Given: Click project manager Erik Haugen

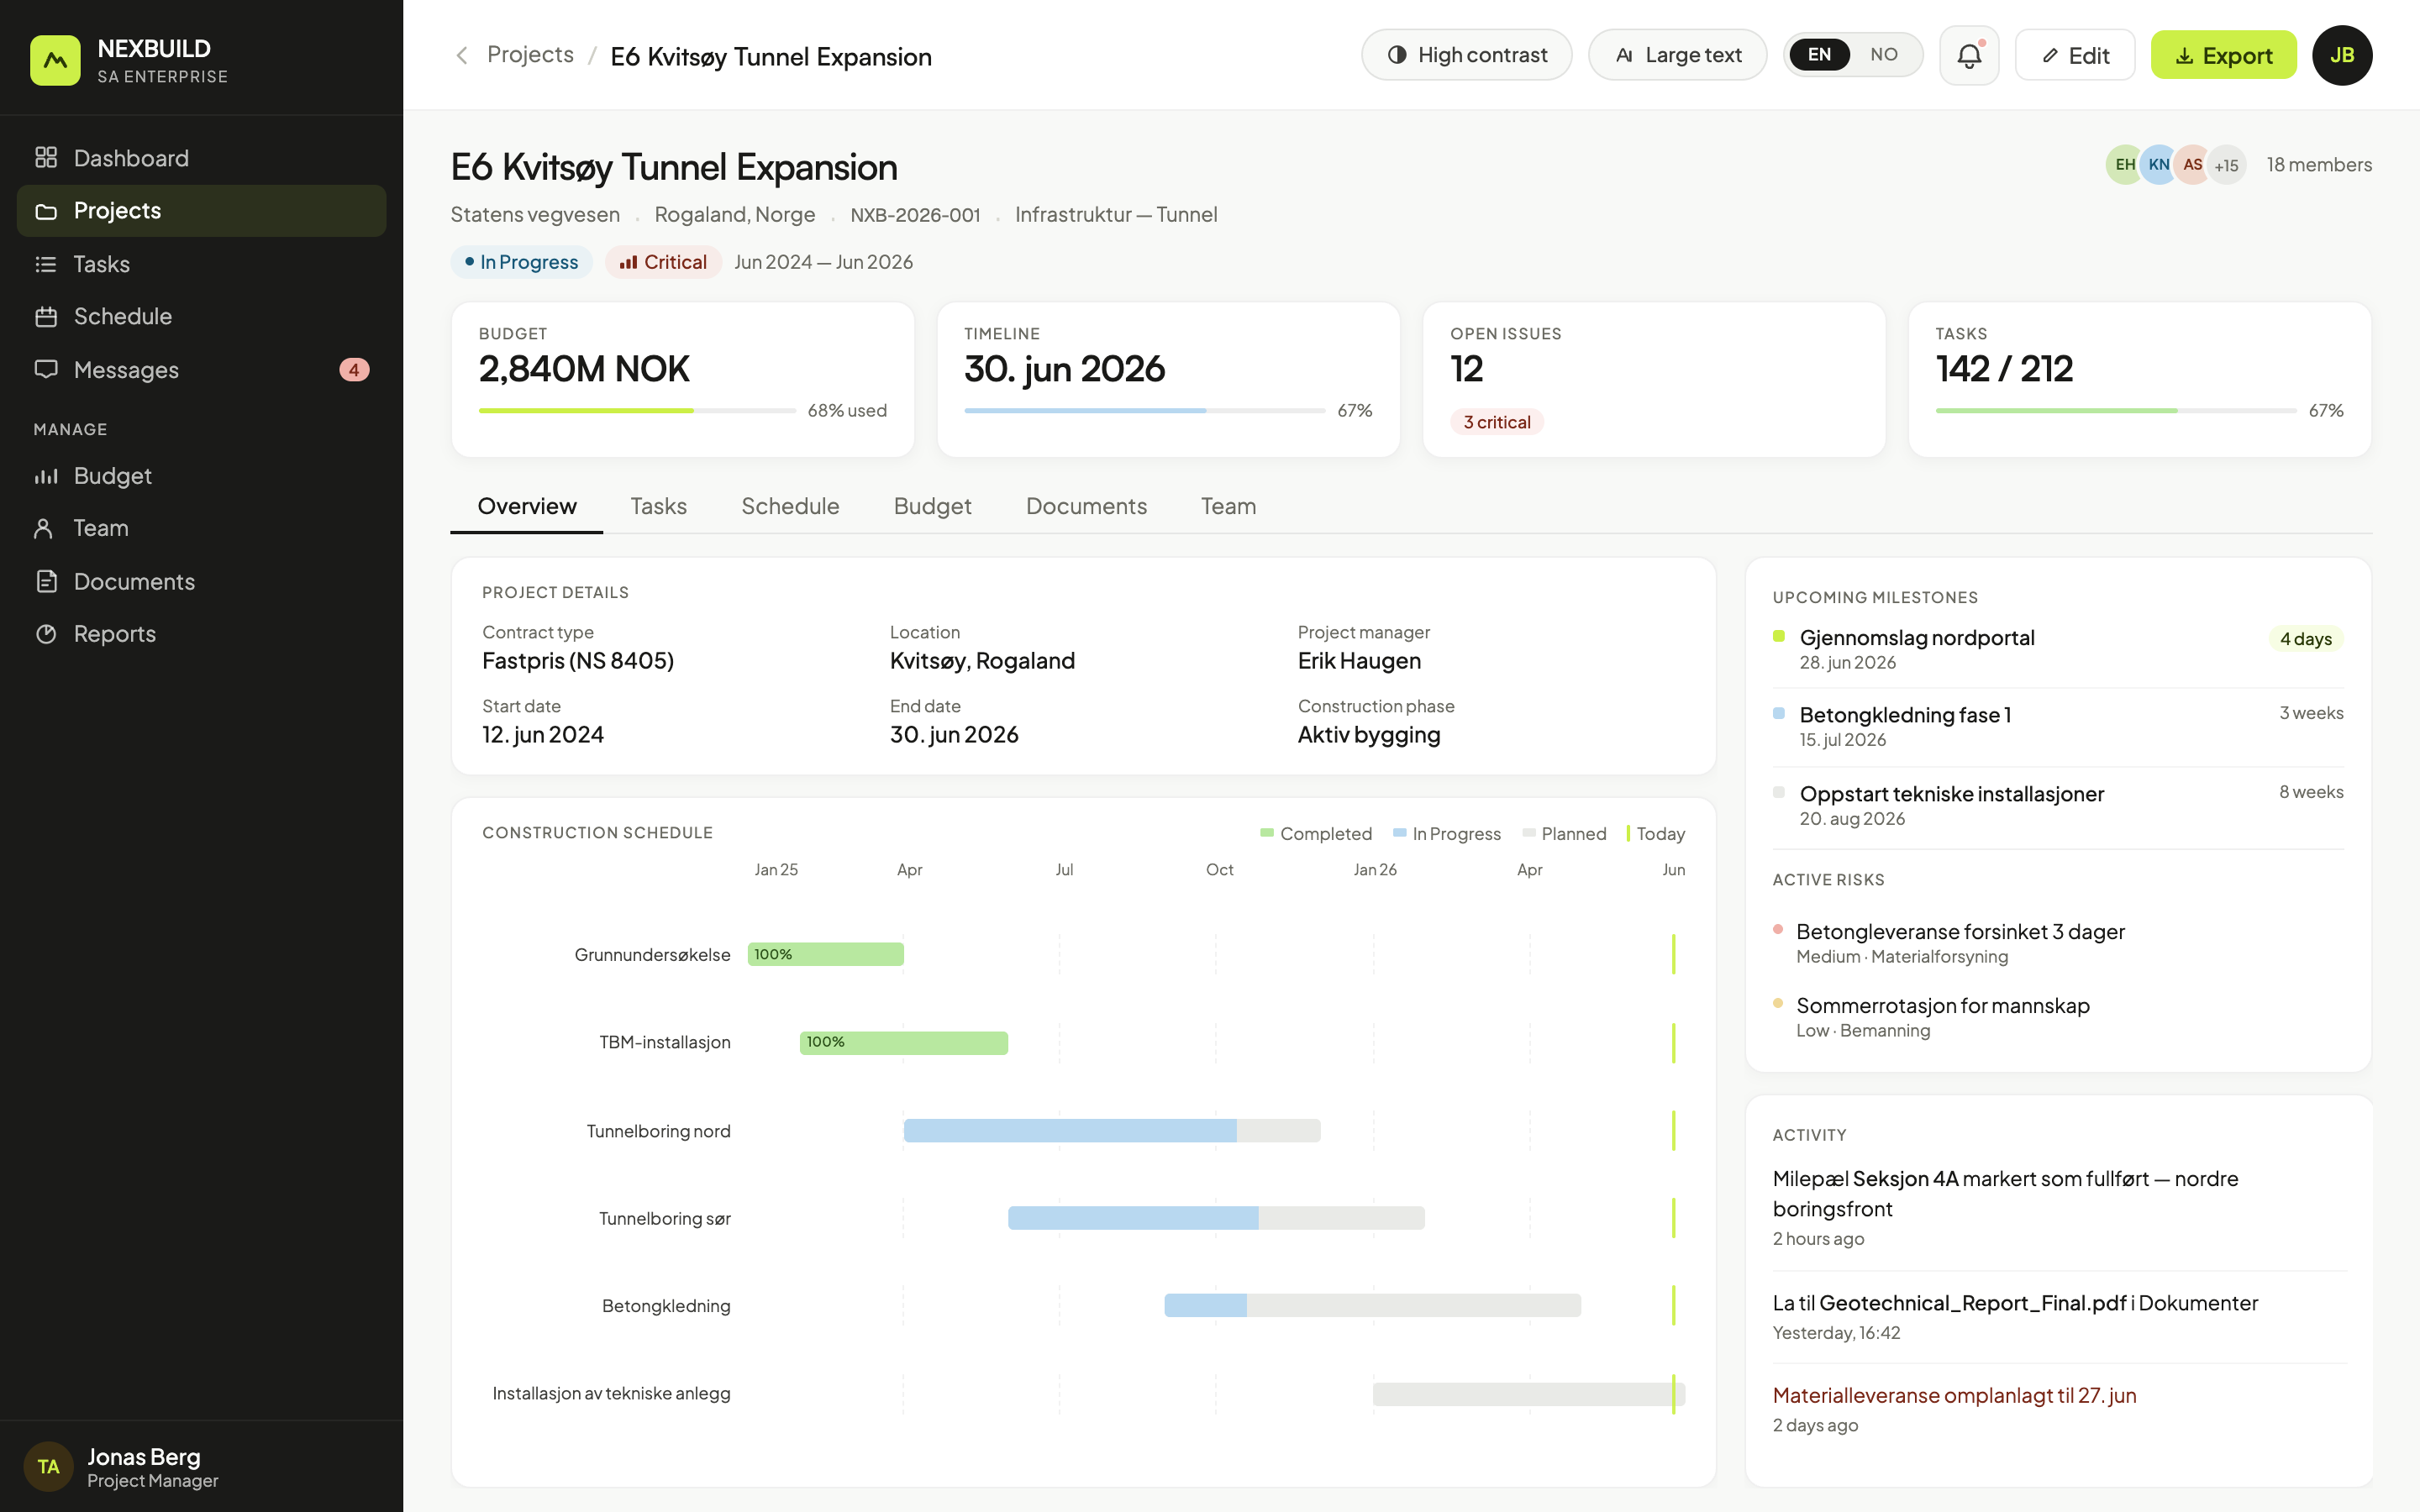Looking at the screenshot, I should (1359, 661).
